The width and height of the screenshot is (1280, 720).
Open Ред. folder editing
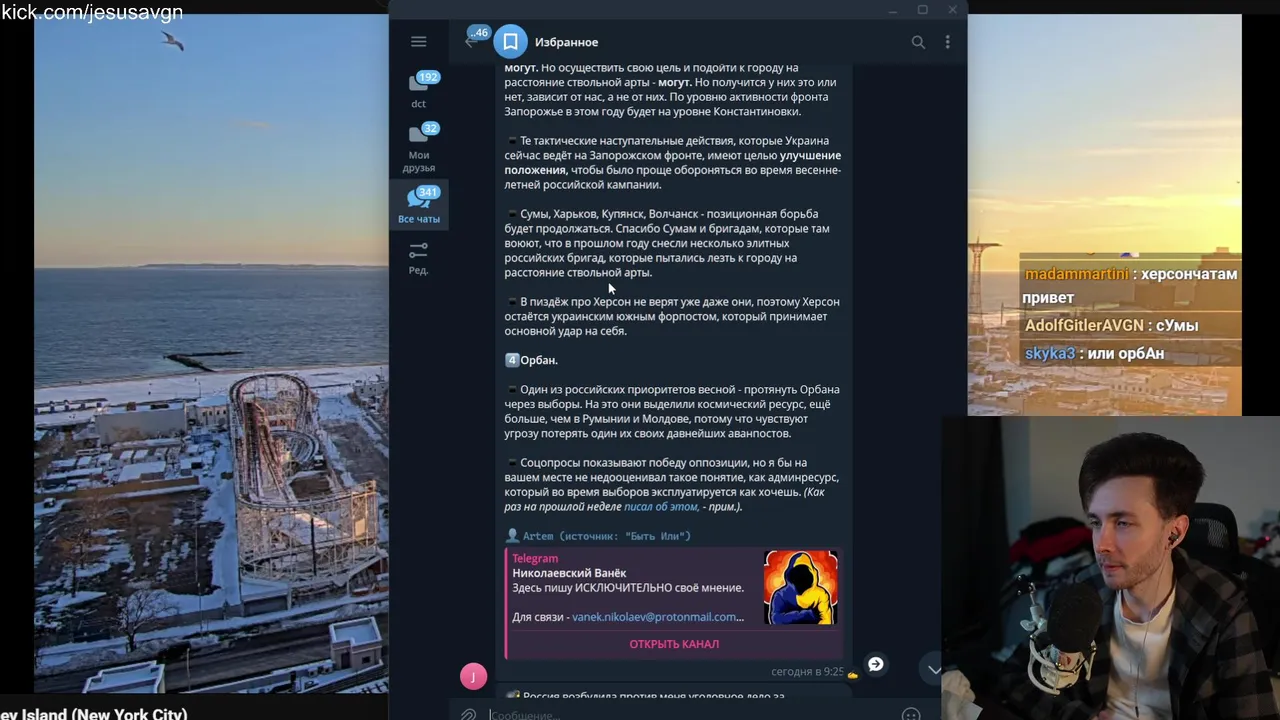tap(419, 257)
